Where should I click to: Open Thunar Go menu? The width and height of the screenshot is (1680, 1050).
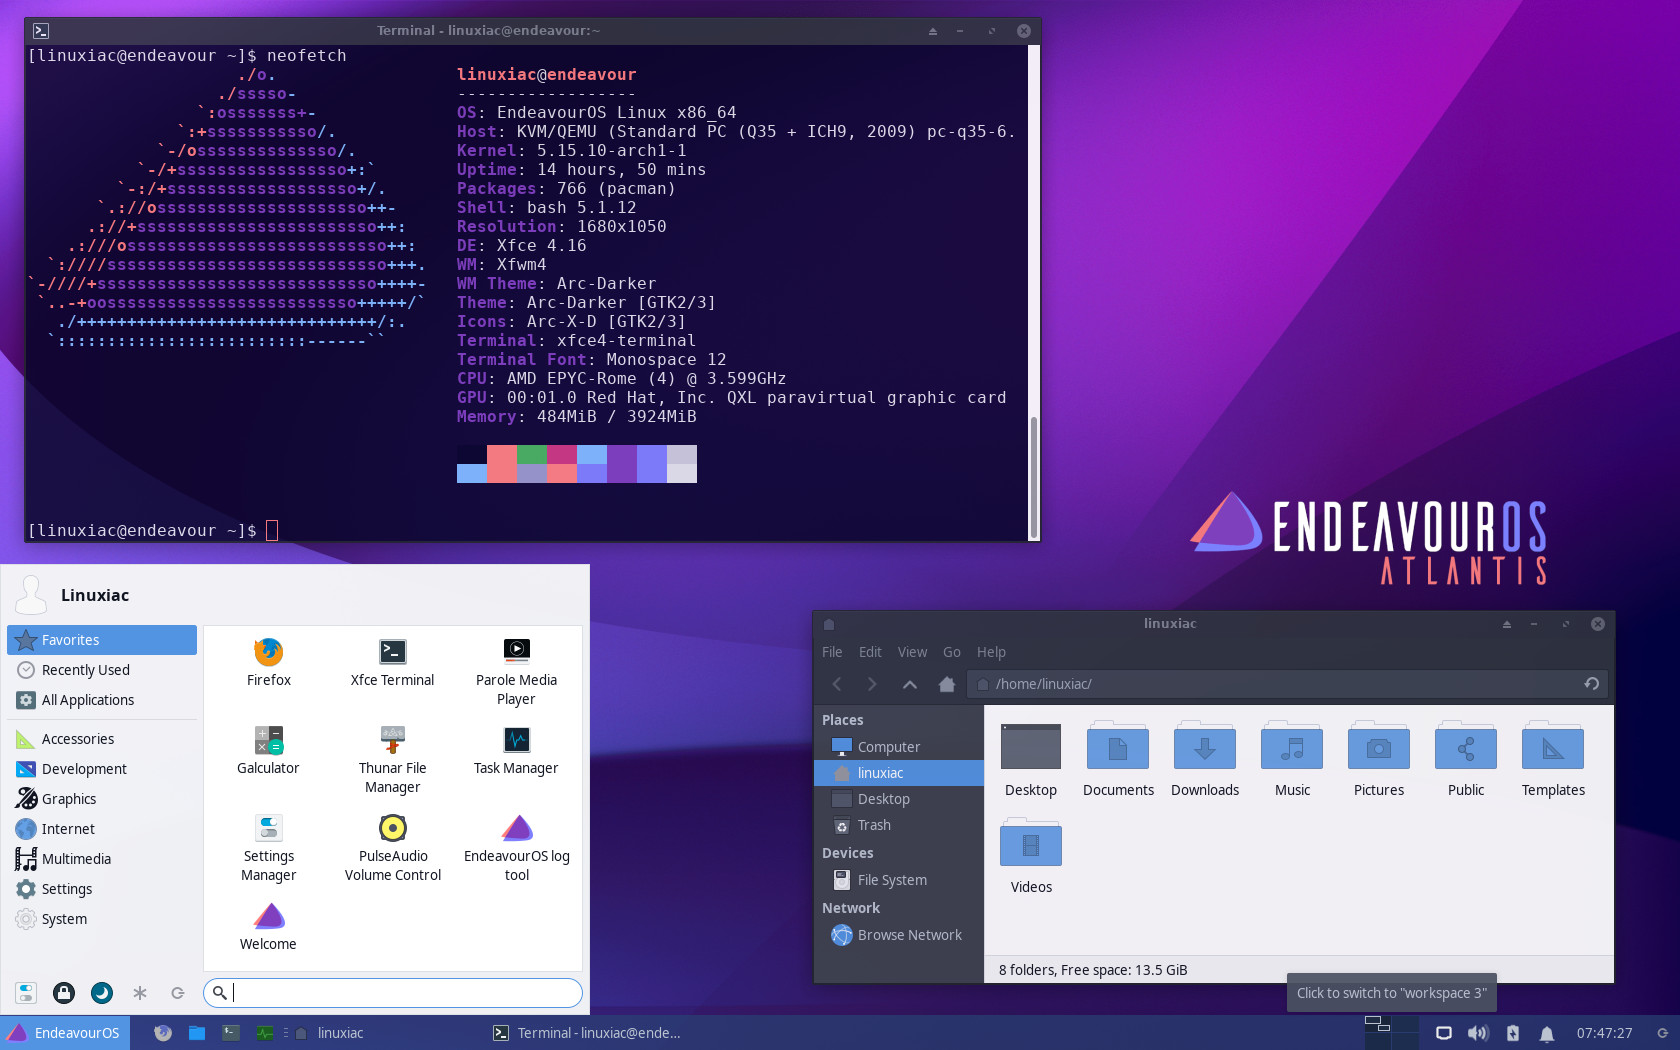pyautogui.click(x=952, y=652)
